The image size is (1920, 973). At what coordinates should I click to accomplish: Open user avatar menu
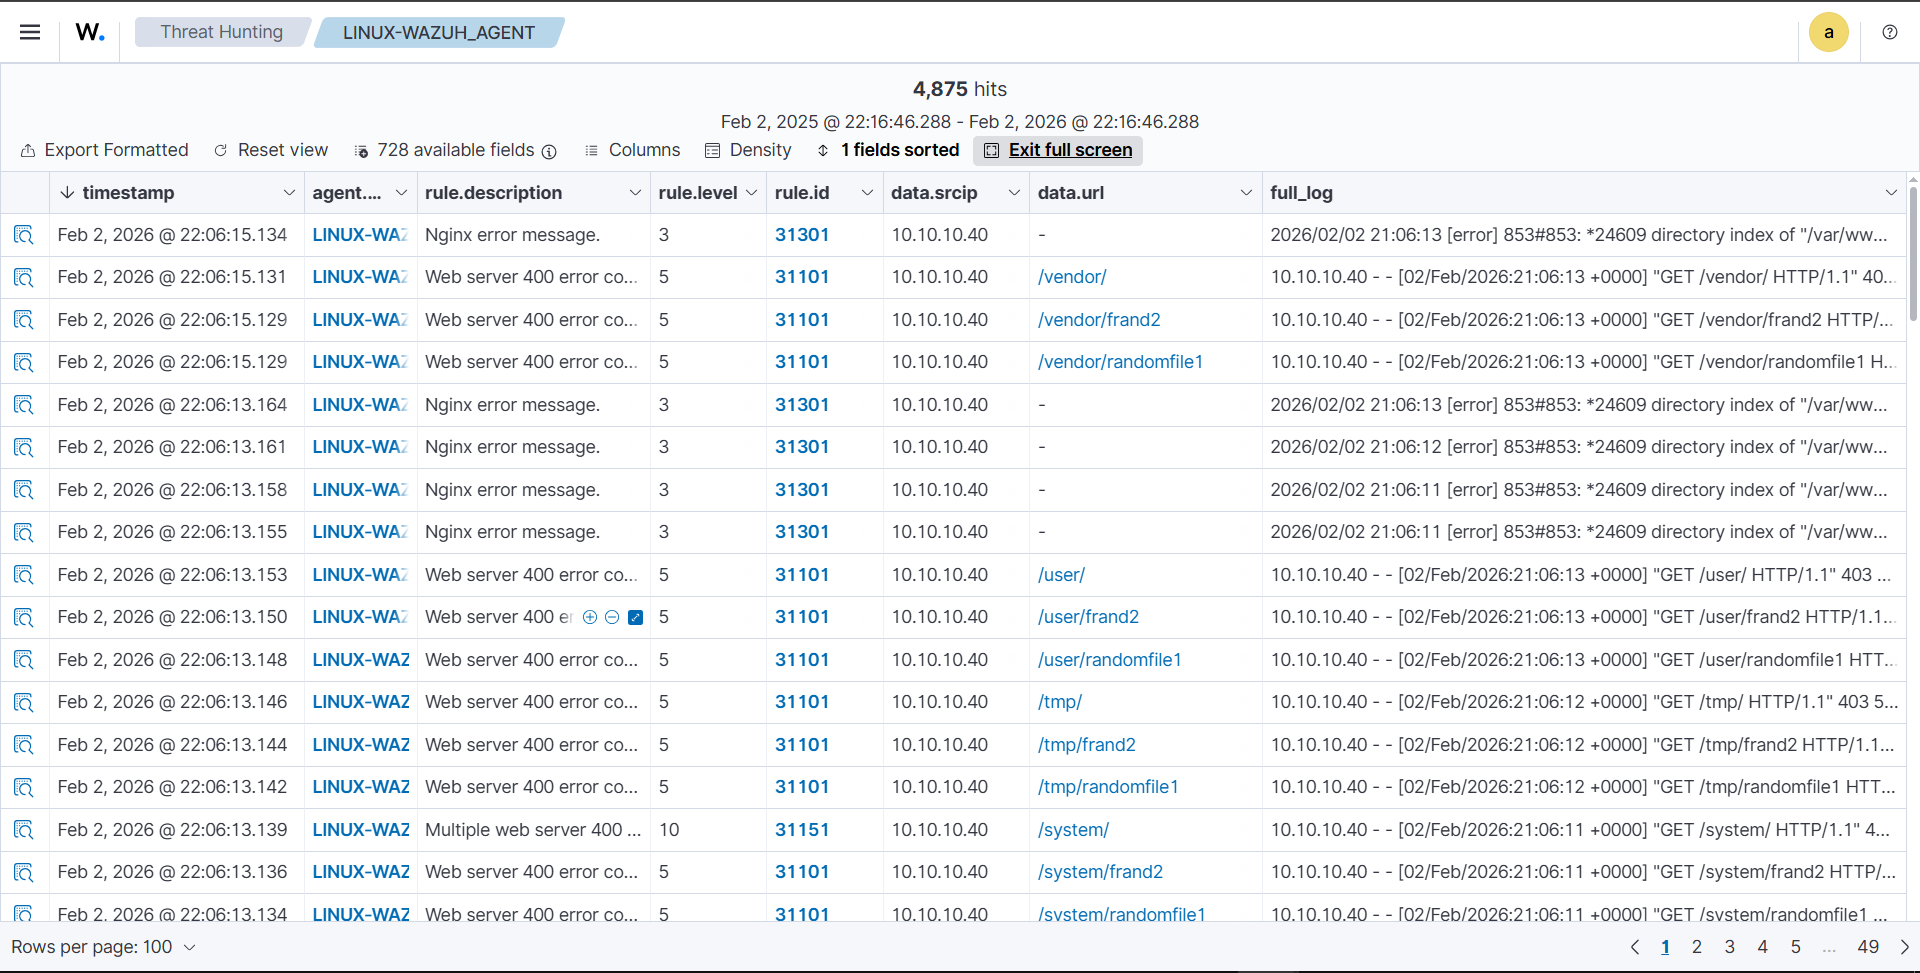click(1828, 32)
